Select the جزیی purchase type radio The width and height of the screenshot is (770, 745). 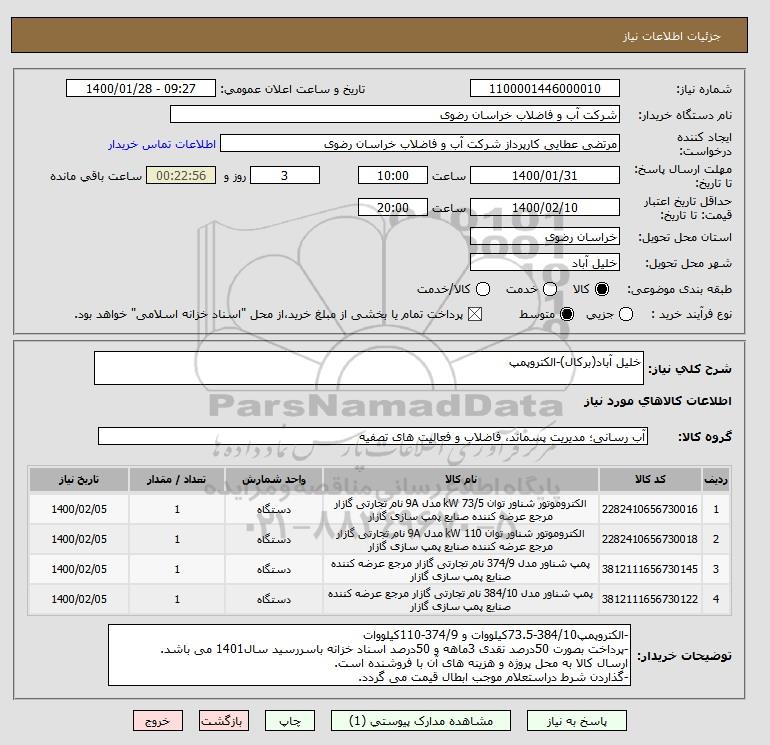(x=626, y=314)
